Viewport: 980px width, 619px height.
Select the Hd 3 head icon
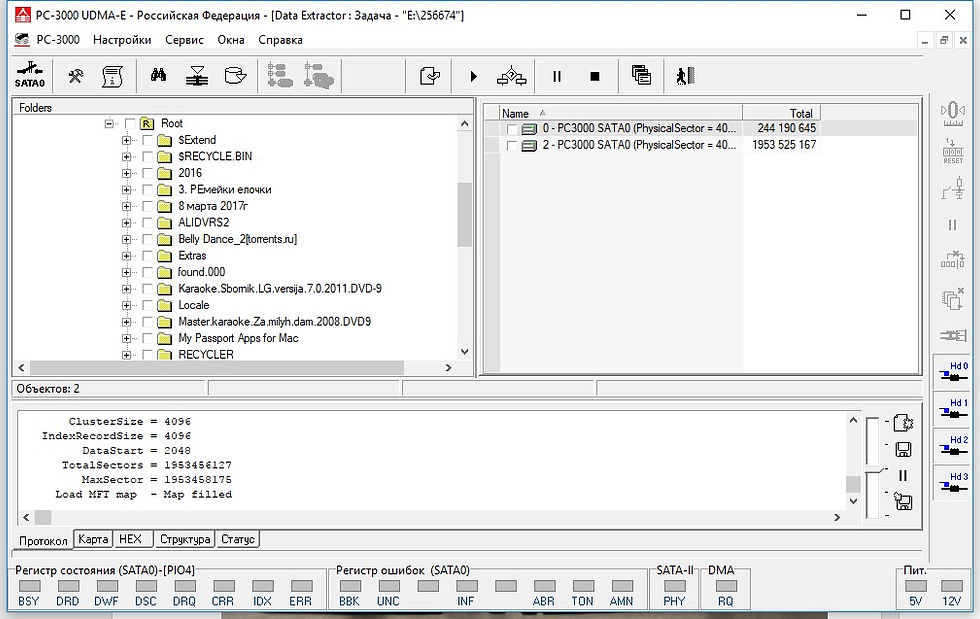click(x=954, y=483)
